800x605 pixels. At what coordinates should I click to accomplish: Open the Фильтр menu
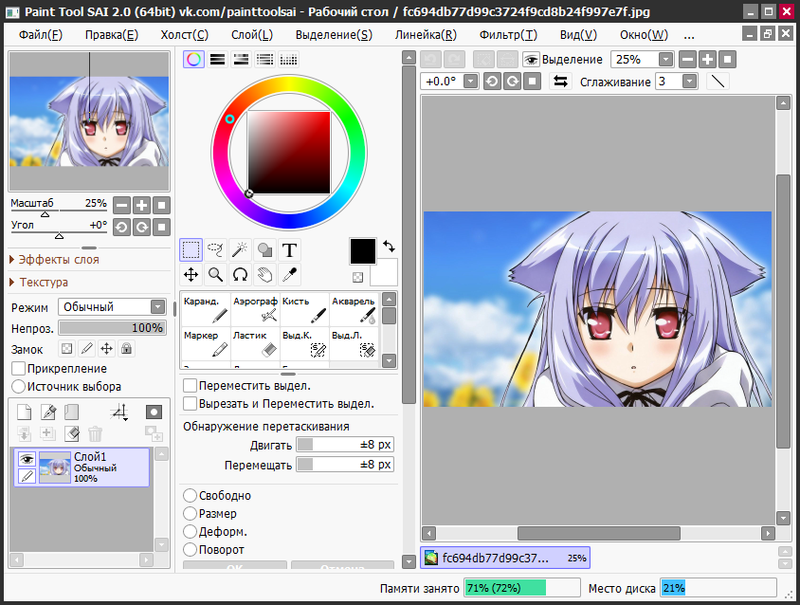pos(507,35)
